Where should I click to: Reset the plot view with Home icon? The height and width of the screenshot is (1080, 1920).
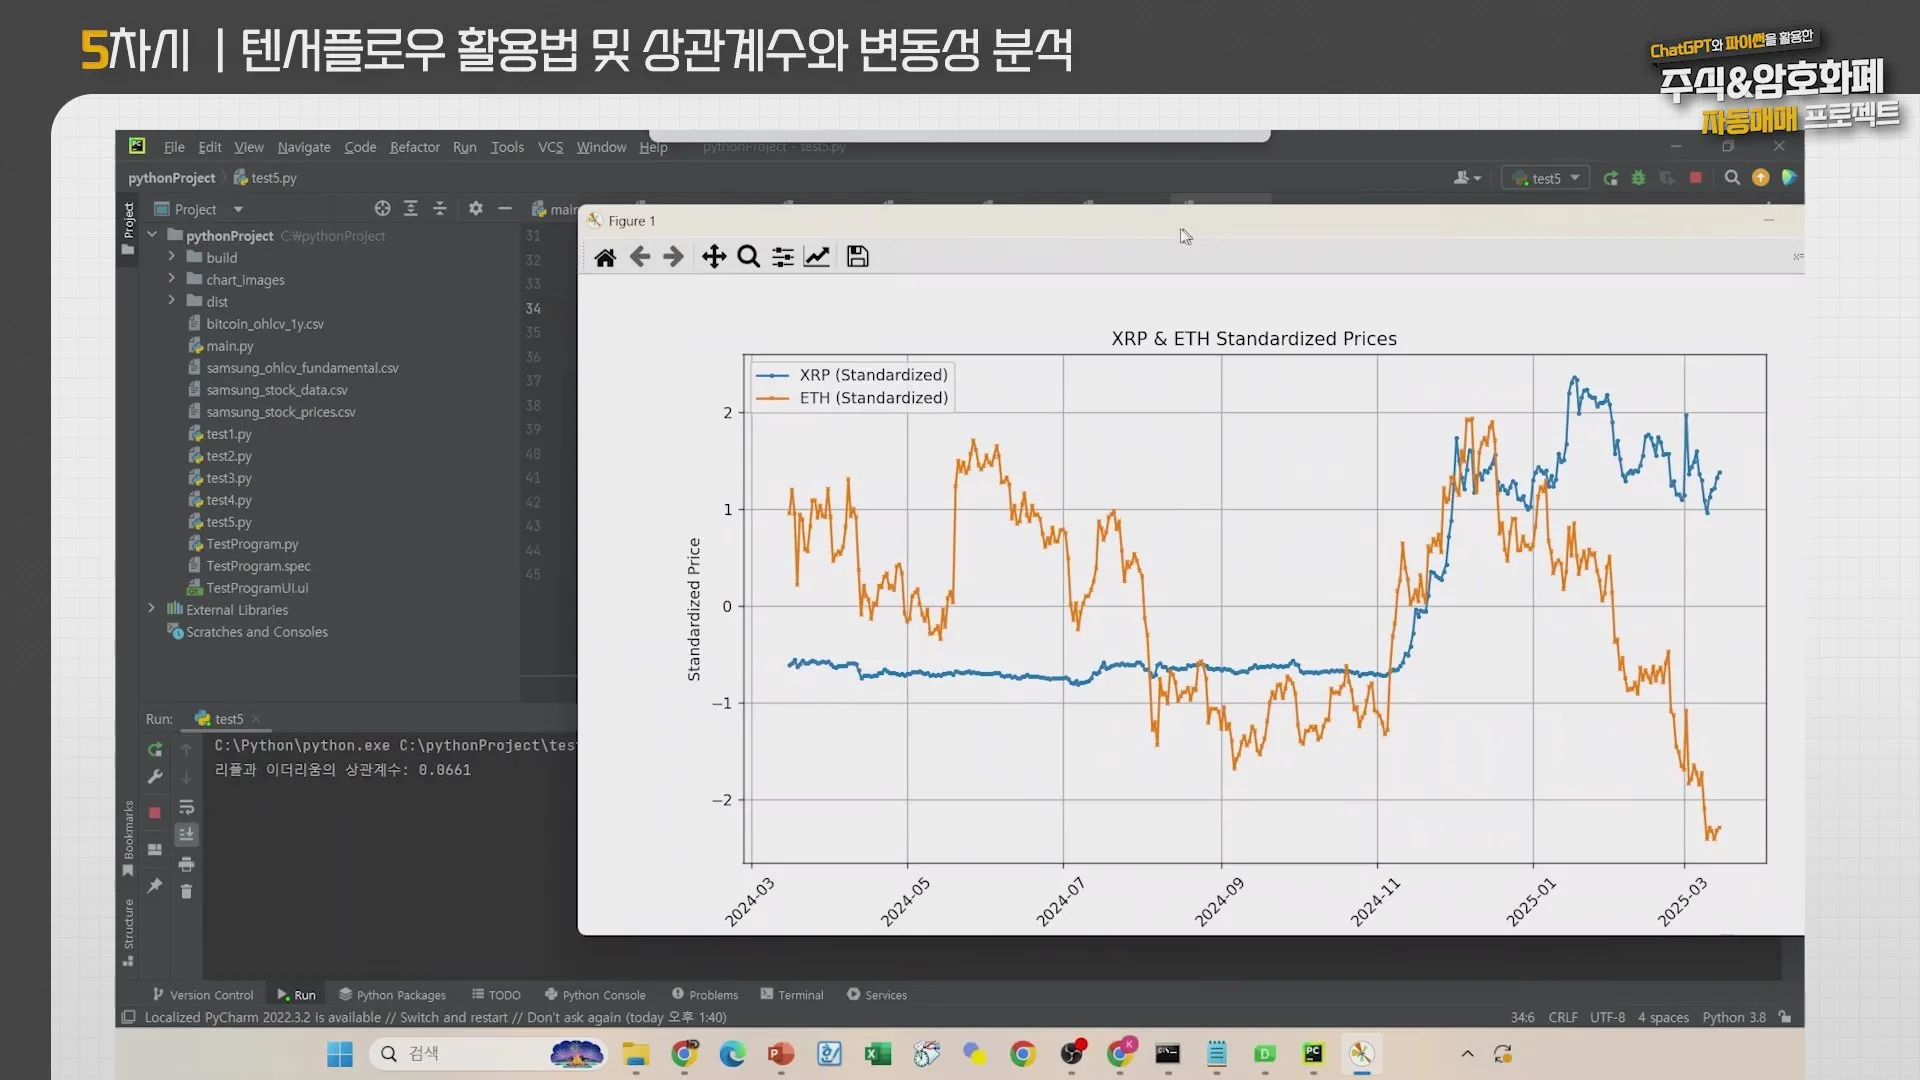pyautogui.click(x=605, y=257)
